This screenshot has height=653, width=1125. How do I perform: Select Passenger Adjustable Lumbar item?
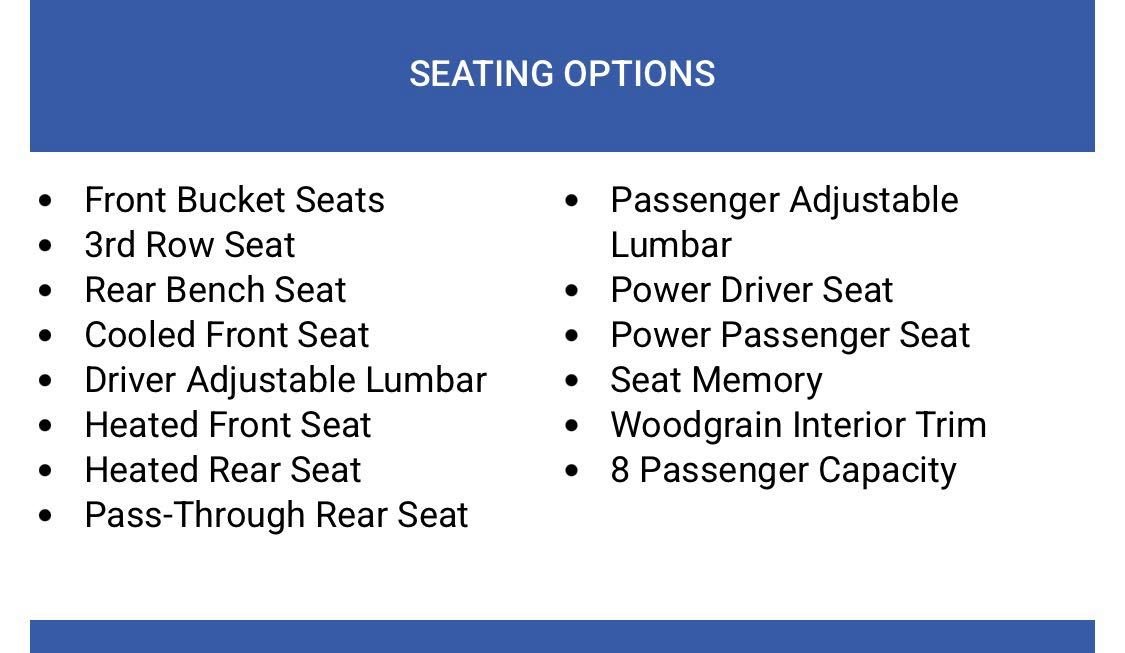(x=784, y=201)
